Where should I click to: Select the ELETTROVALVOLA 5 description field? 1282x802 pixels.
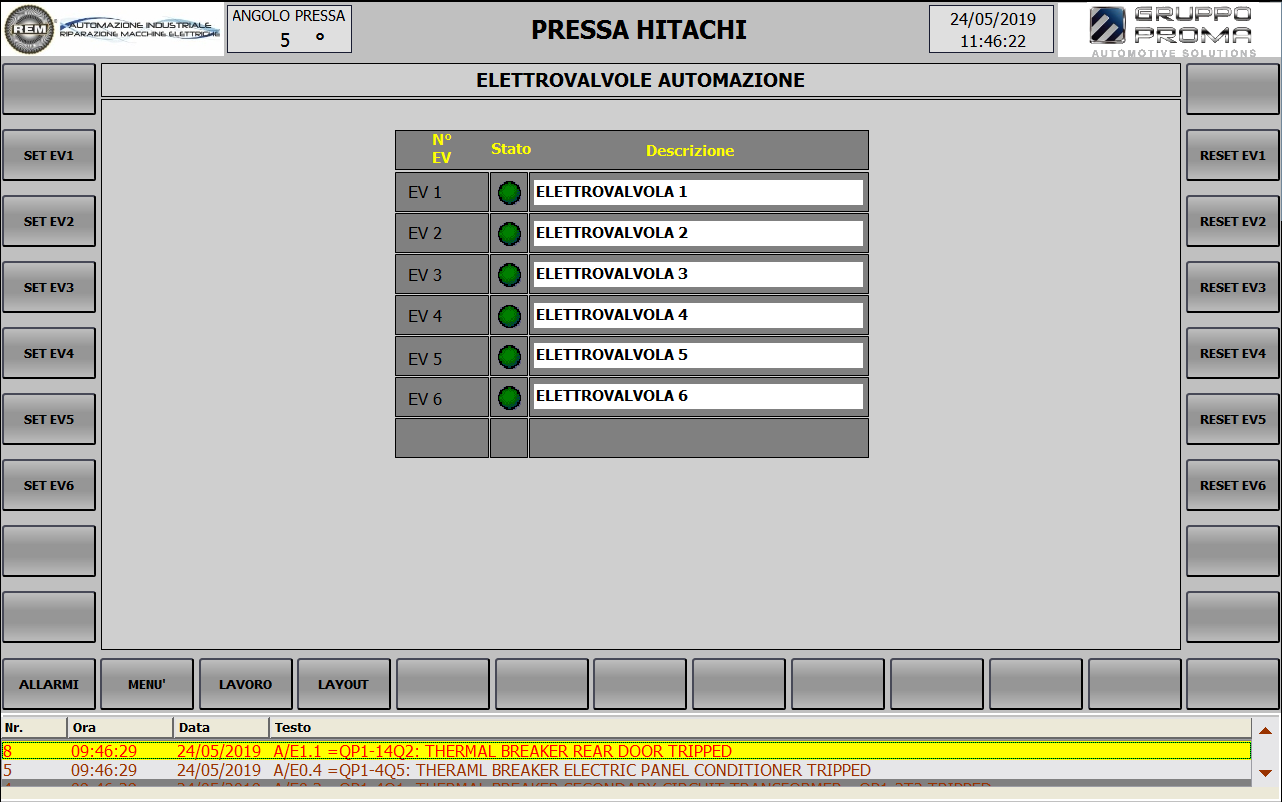698,355
